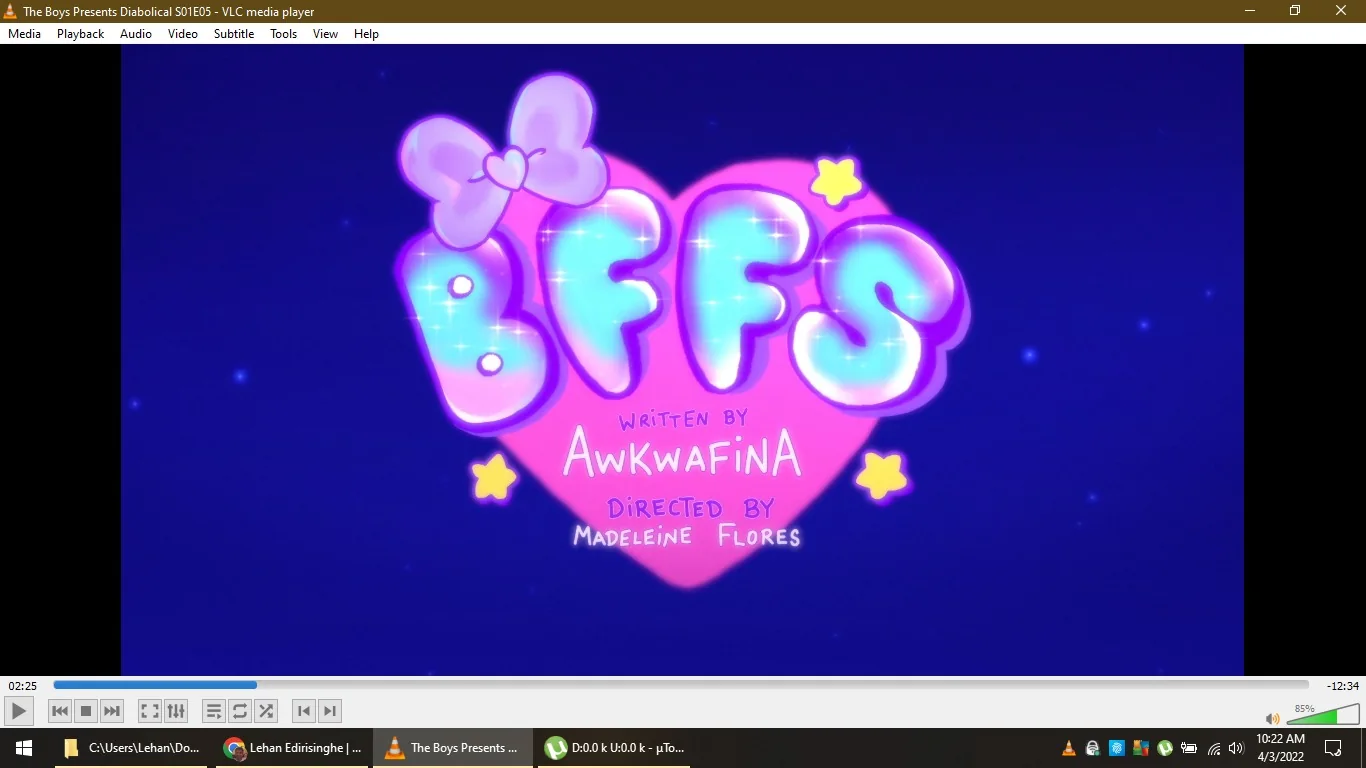Toggle fullscreen video mode
1366x768 pixels.
[150, 711]
